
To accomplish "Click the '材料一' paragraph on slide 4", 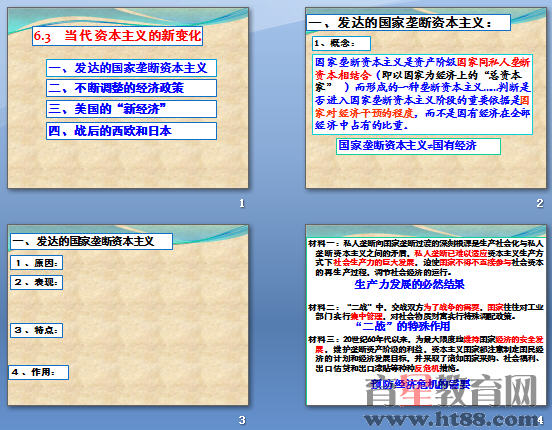I will [x=426, y=258].
